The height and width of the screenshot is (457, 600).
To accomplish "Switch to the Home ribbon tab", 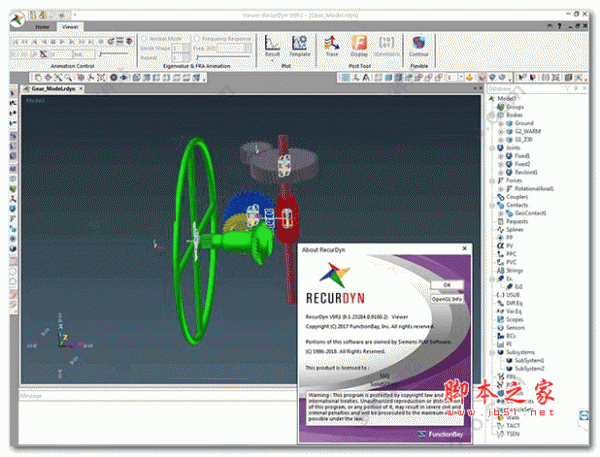I will point(42,27).
